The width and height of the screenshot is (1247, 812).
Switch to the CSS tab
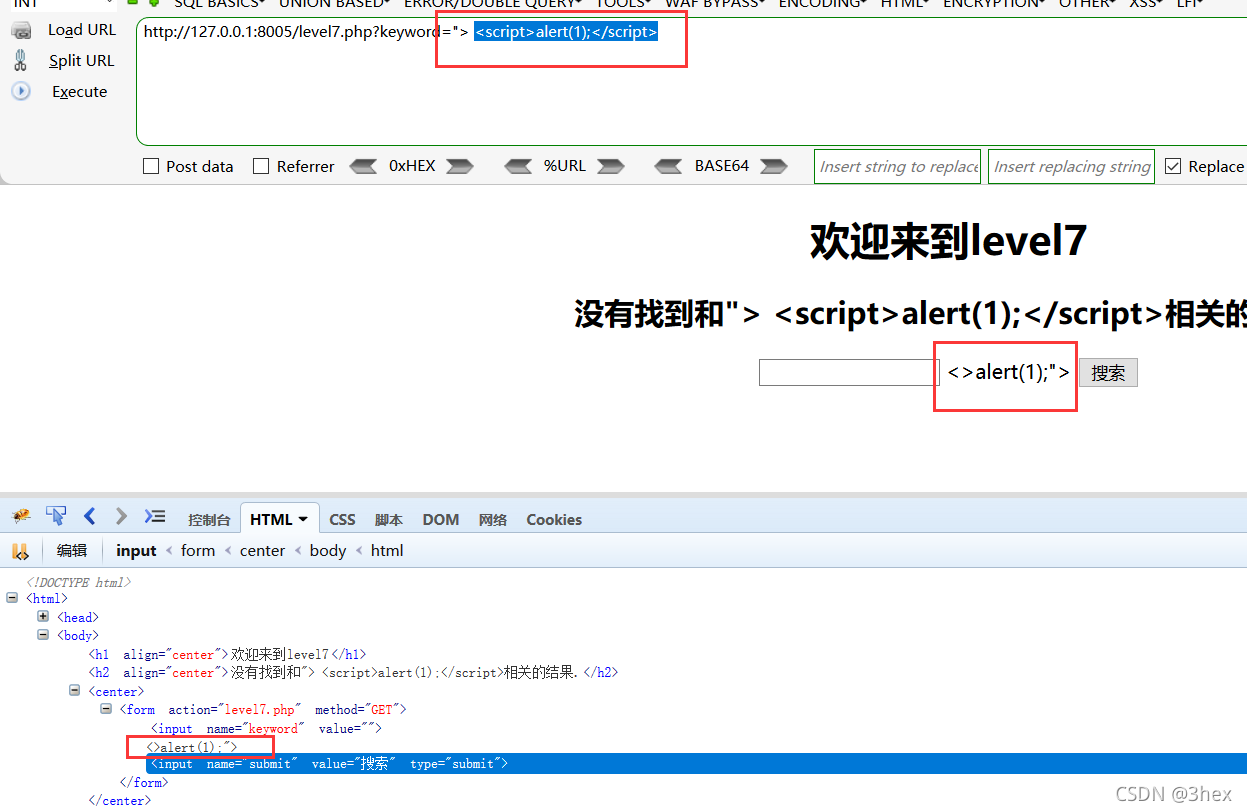point(342,519)
